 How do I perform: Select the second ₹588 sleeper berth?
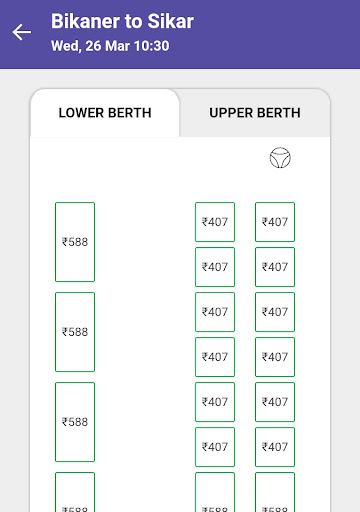tap(75, 332)
